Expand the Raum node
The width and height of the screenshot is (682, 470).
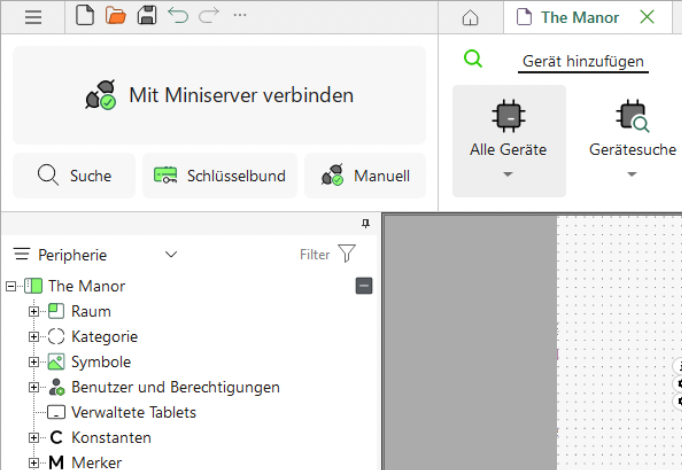(34, 311)
